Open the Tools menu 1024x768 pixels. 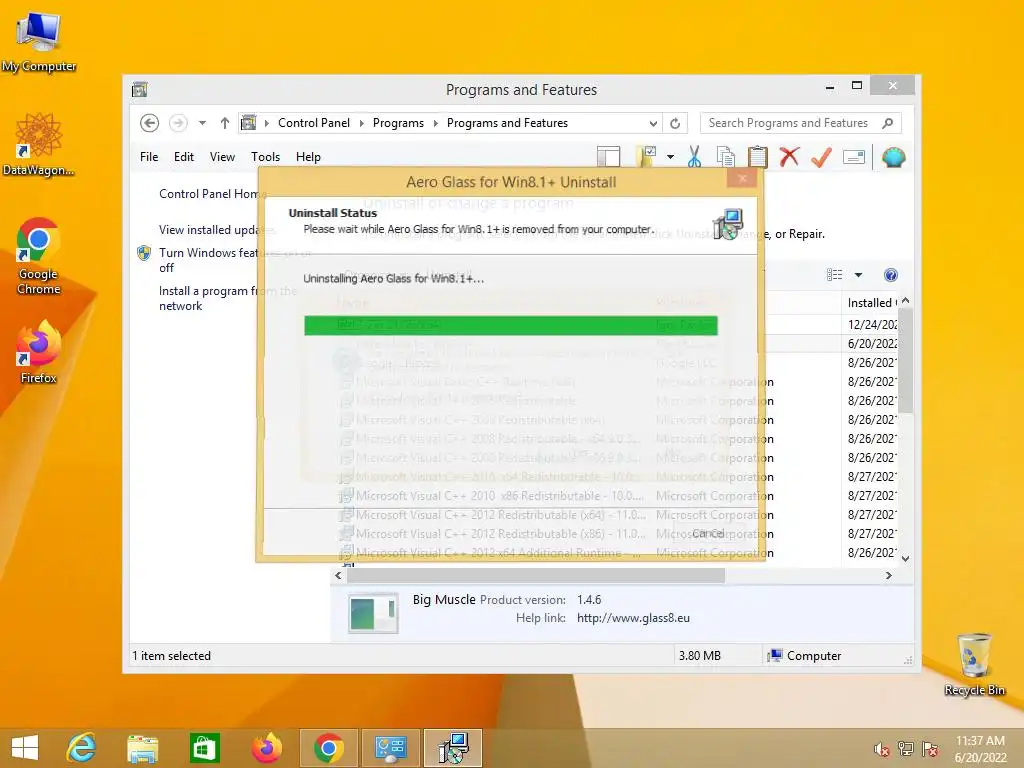(x=265, y=157)
